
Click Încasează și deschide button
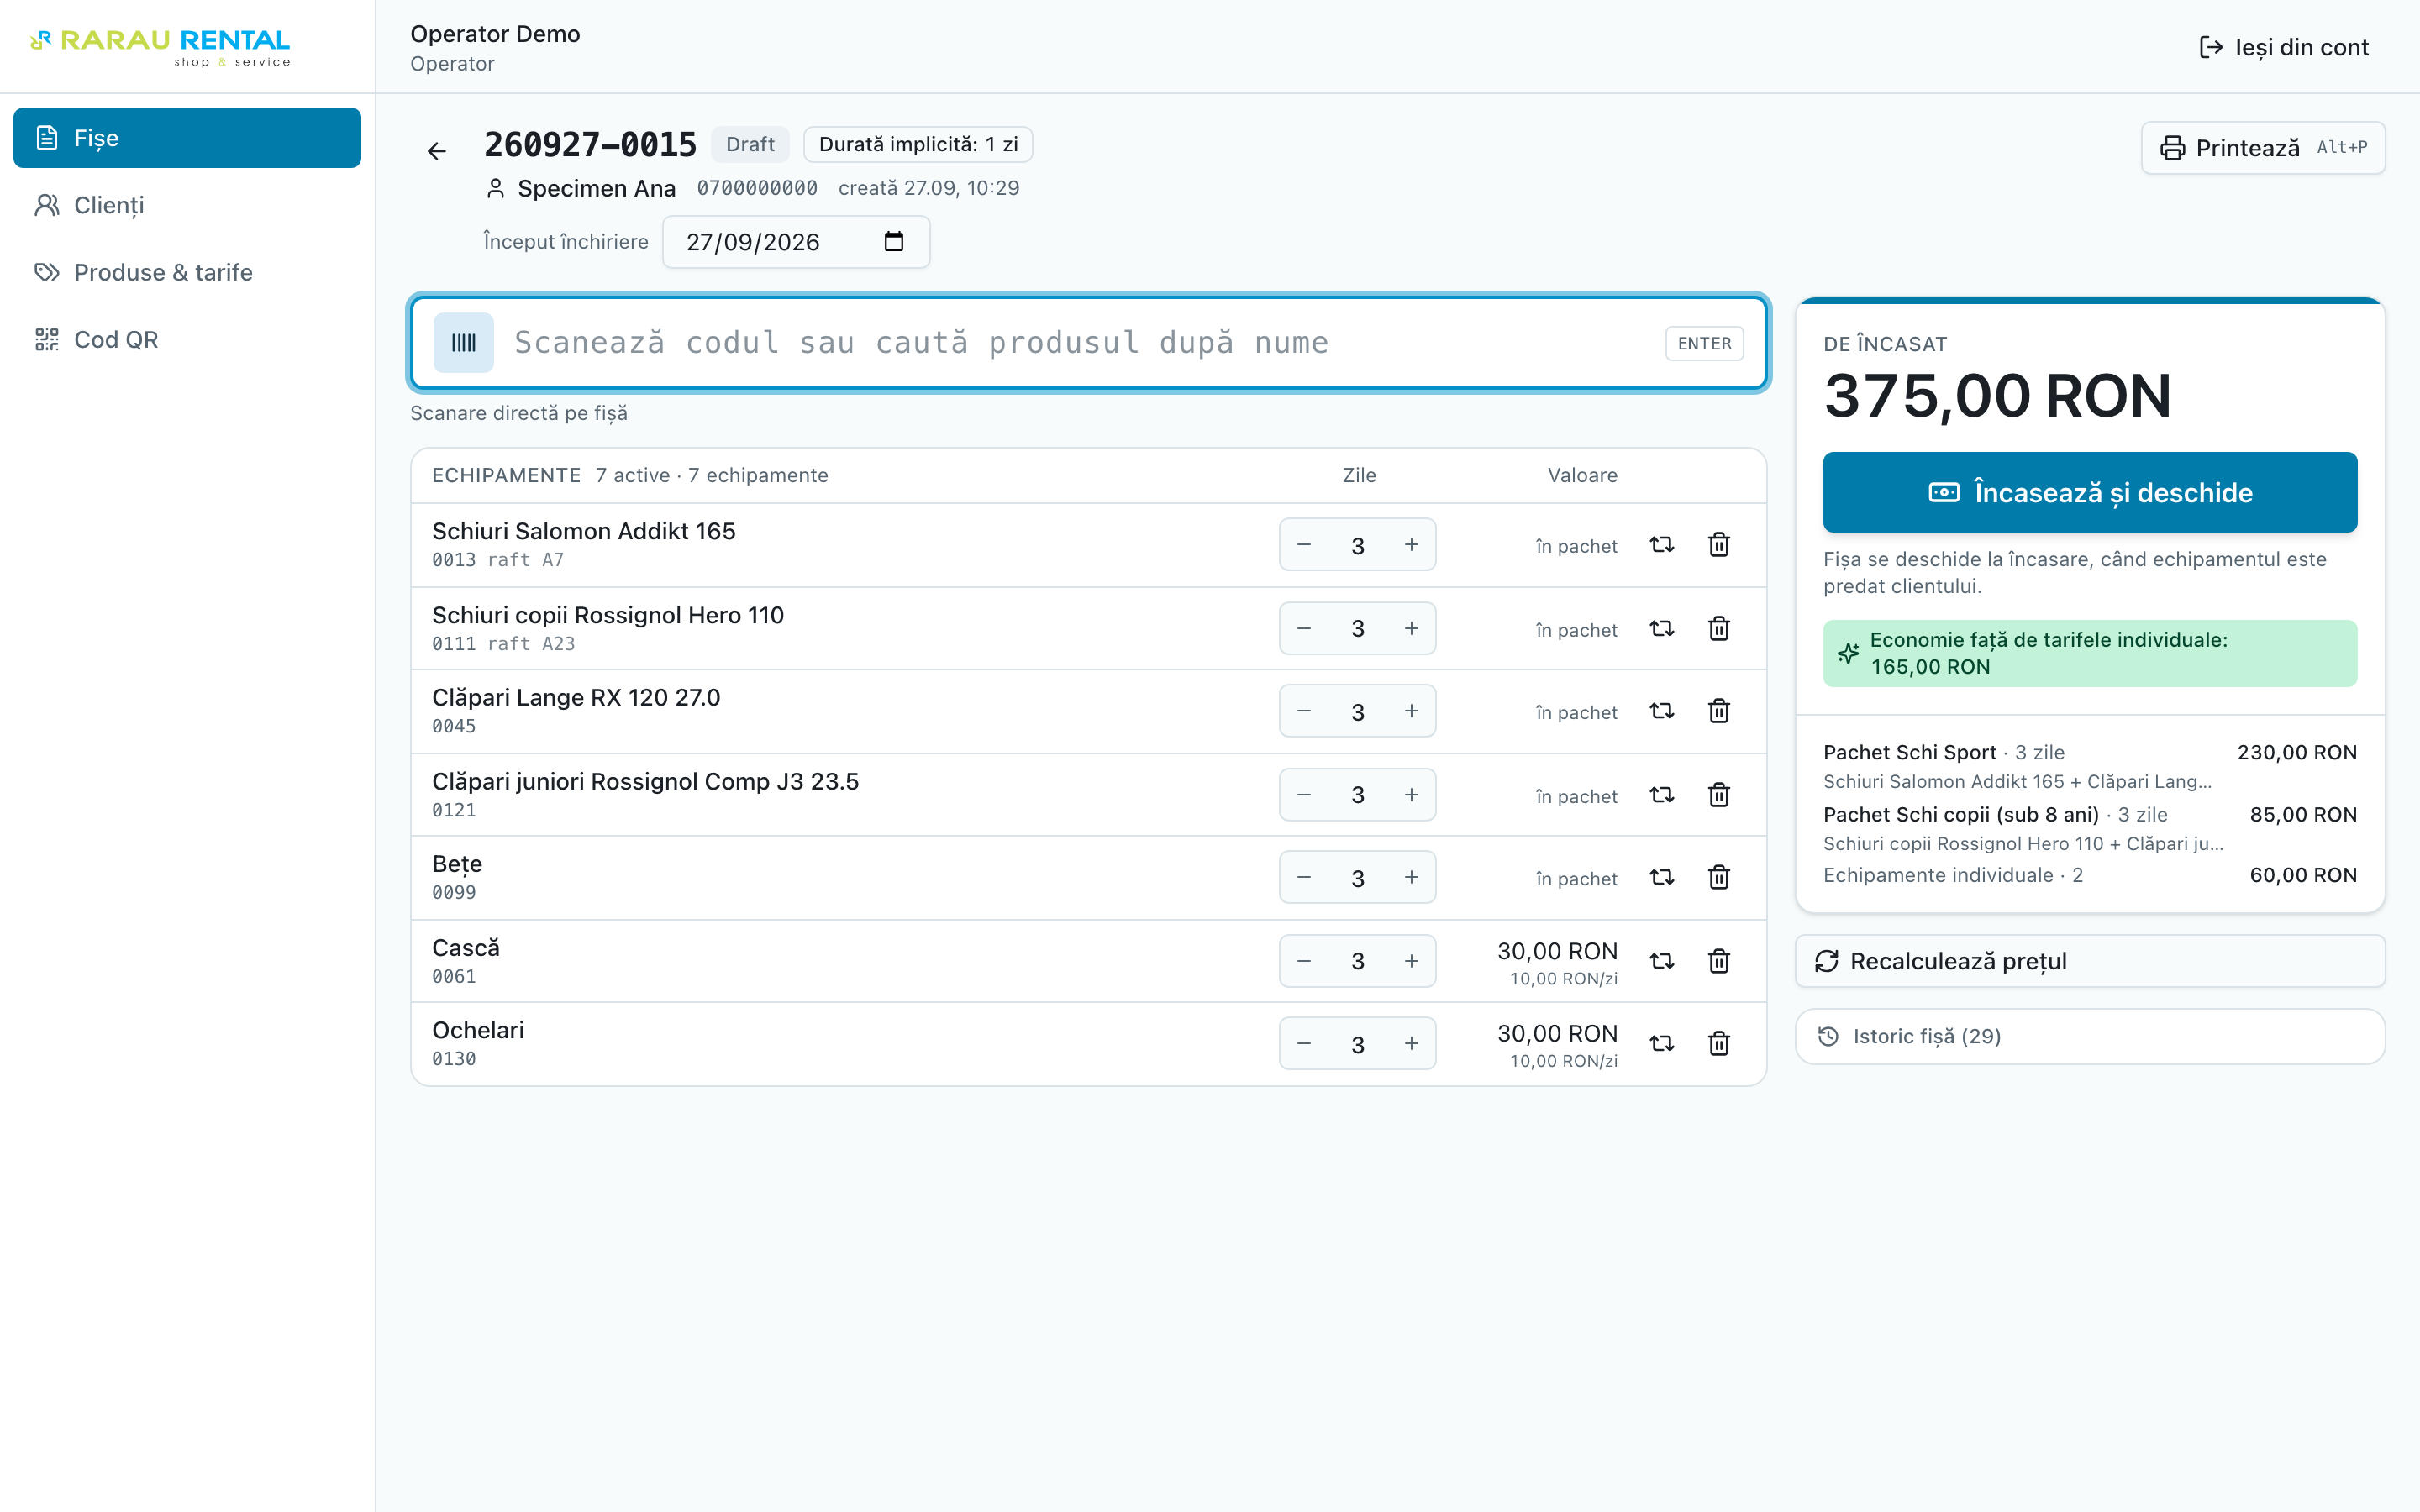[x=2090, y=492]
